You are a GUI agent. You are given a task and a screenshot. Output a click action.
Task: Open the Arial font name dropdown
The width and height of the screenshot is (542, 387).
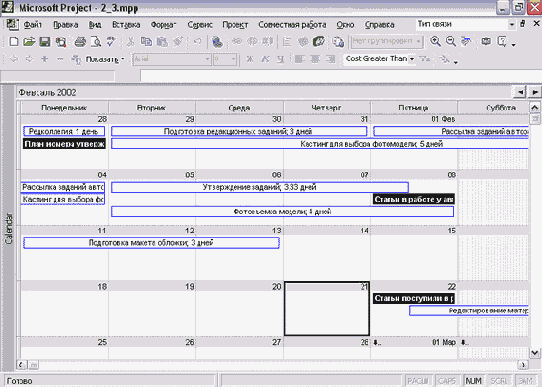tap(207, 59)
